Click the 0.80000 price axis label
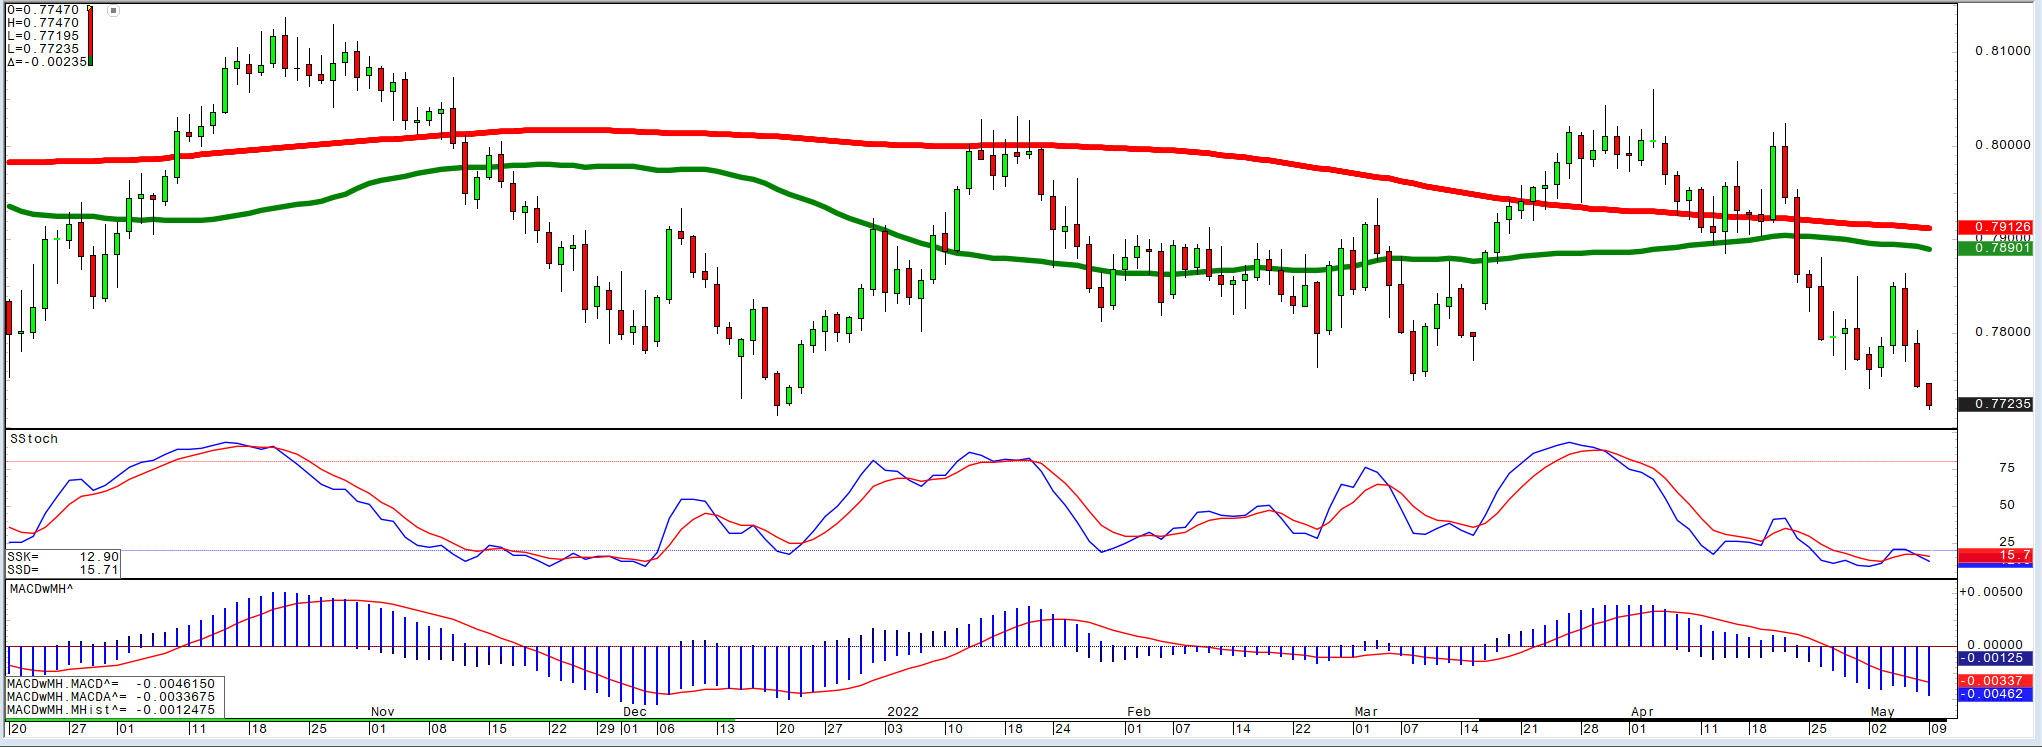The height and width of the screenshot is (747, 2042). (2002, 145)
